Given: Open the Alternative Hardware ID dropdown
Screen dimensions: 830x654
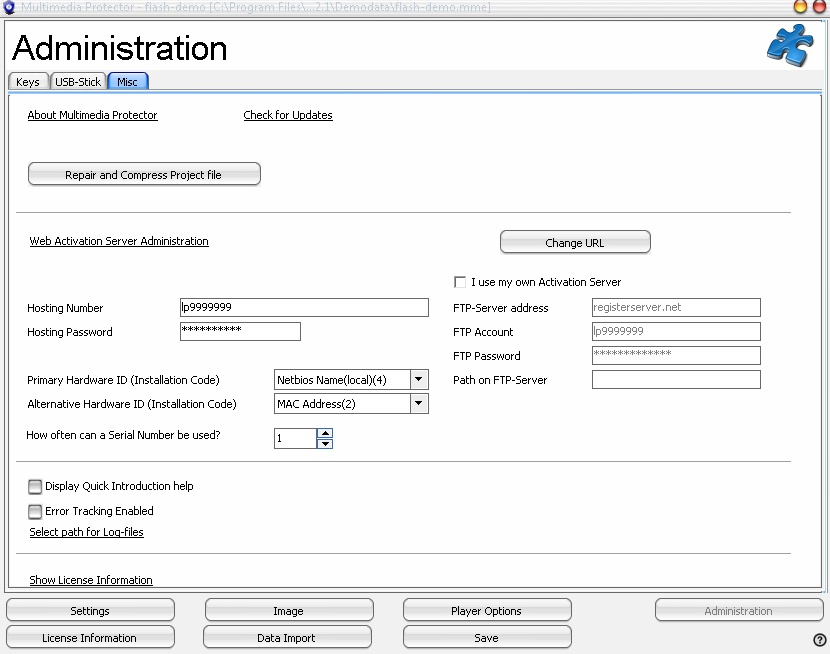Looking at the screenshot, I should [x=419, y=404].
